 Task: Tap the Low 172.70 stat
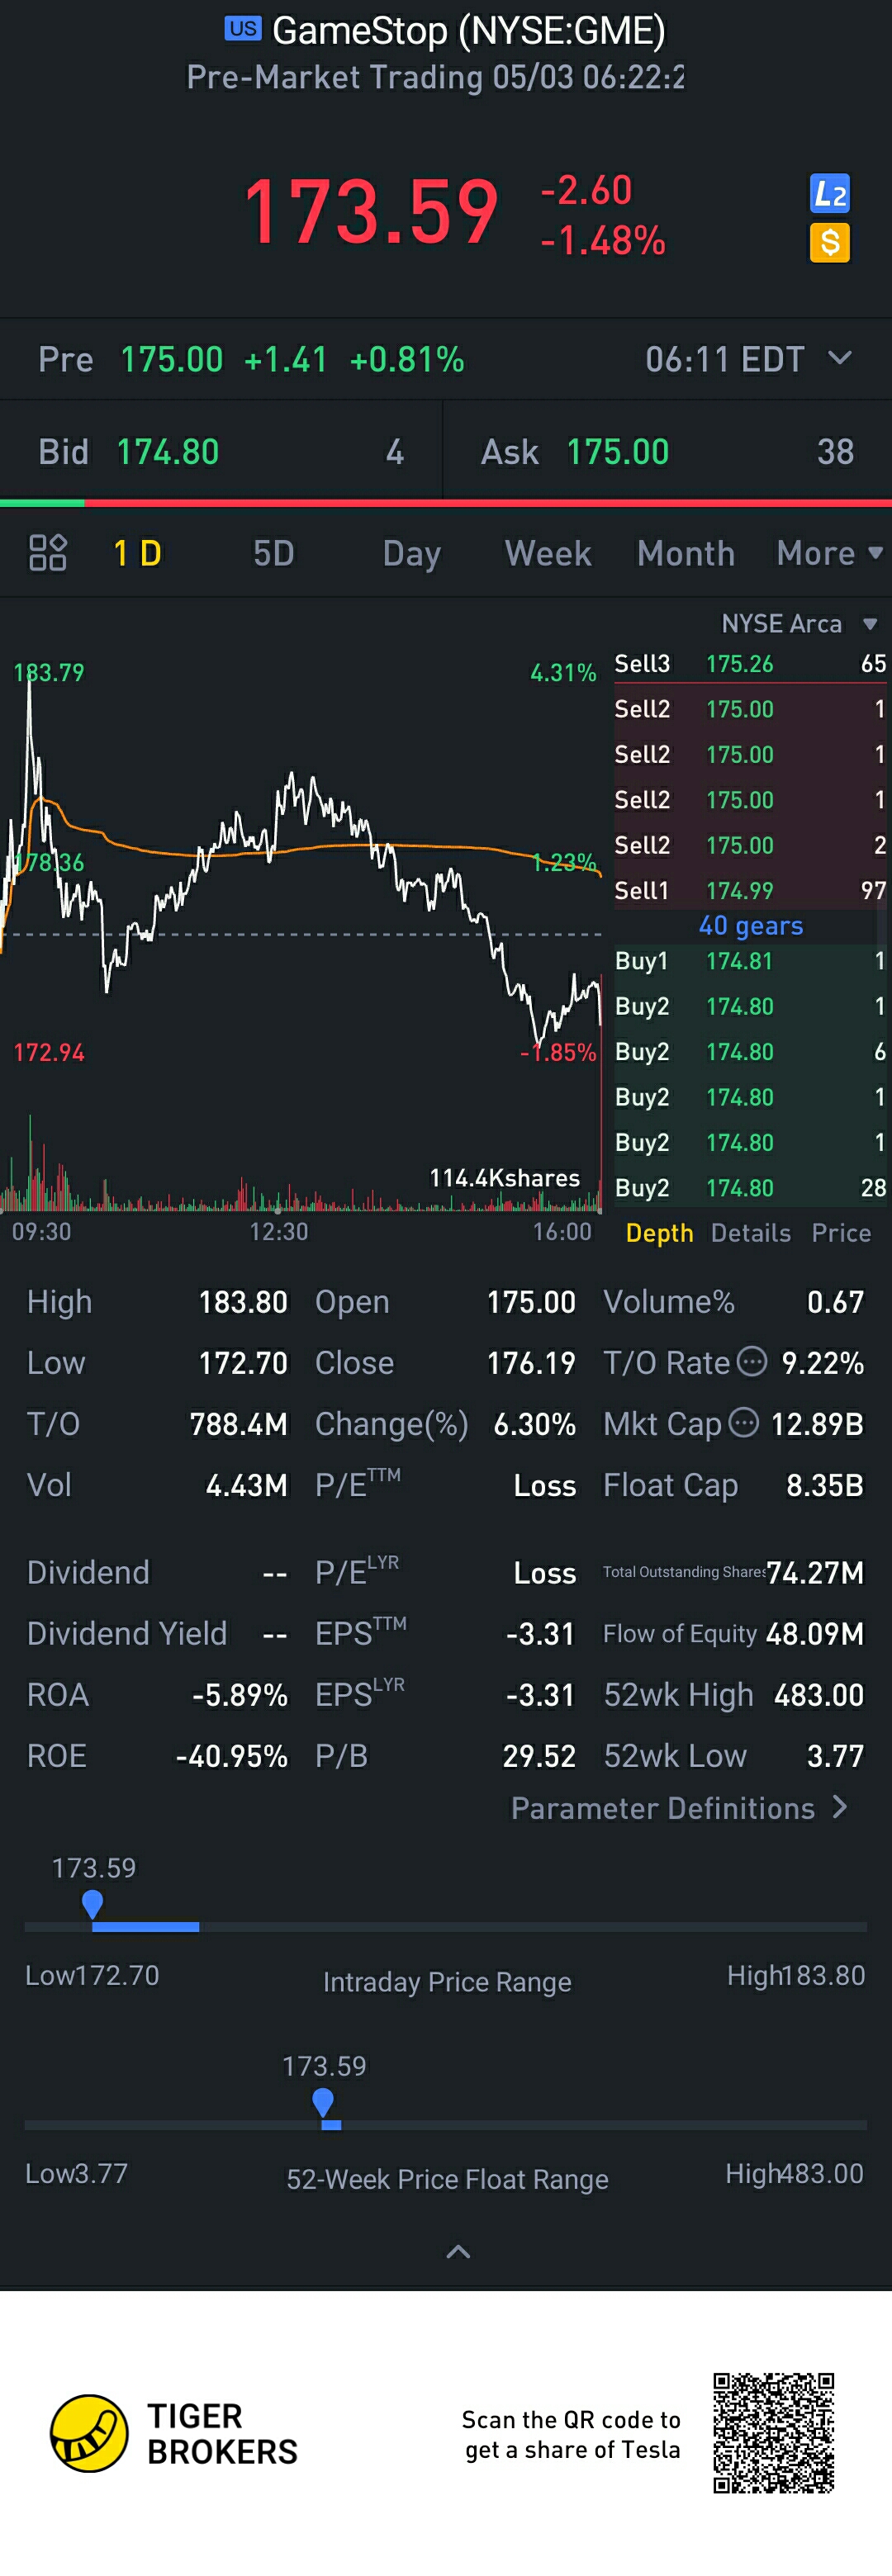[x=157, y=1363]
